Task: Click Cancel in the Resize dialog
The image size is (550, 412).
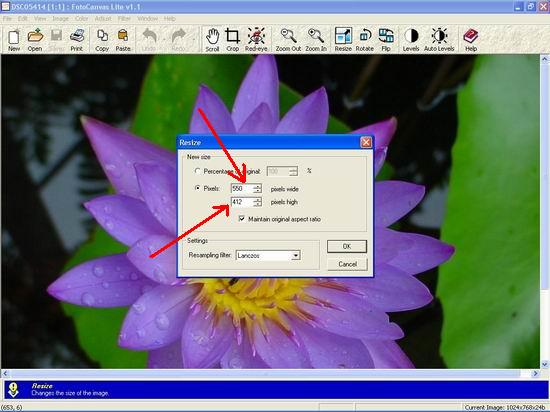Action: [x=347, y=264]
